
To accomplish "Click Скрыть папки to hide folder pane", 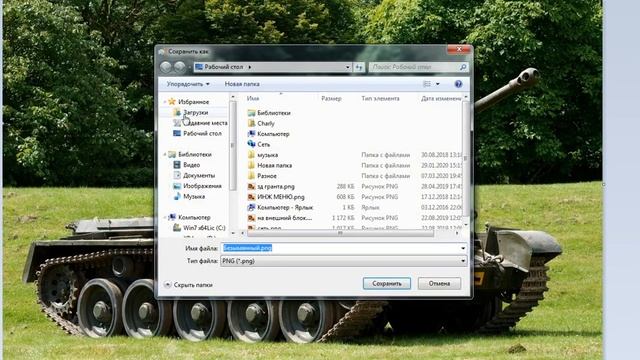I will (x=189, y=285).
